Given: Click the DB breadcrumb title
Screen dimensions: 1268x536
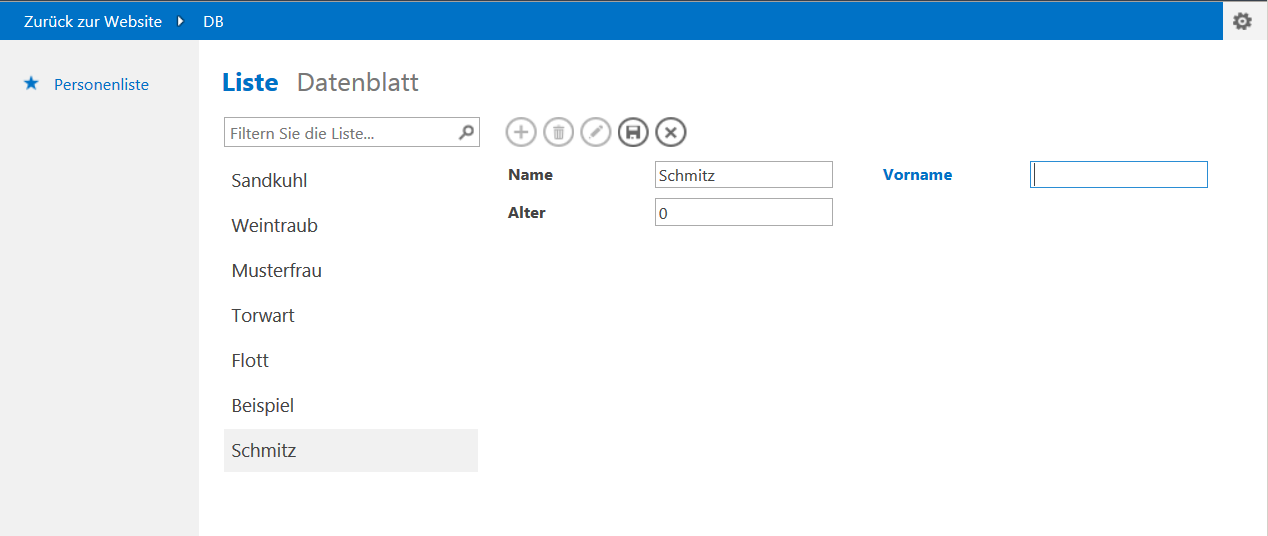Looking at the screenshot, I should tap(213, 21).
